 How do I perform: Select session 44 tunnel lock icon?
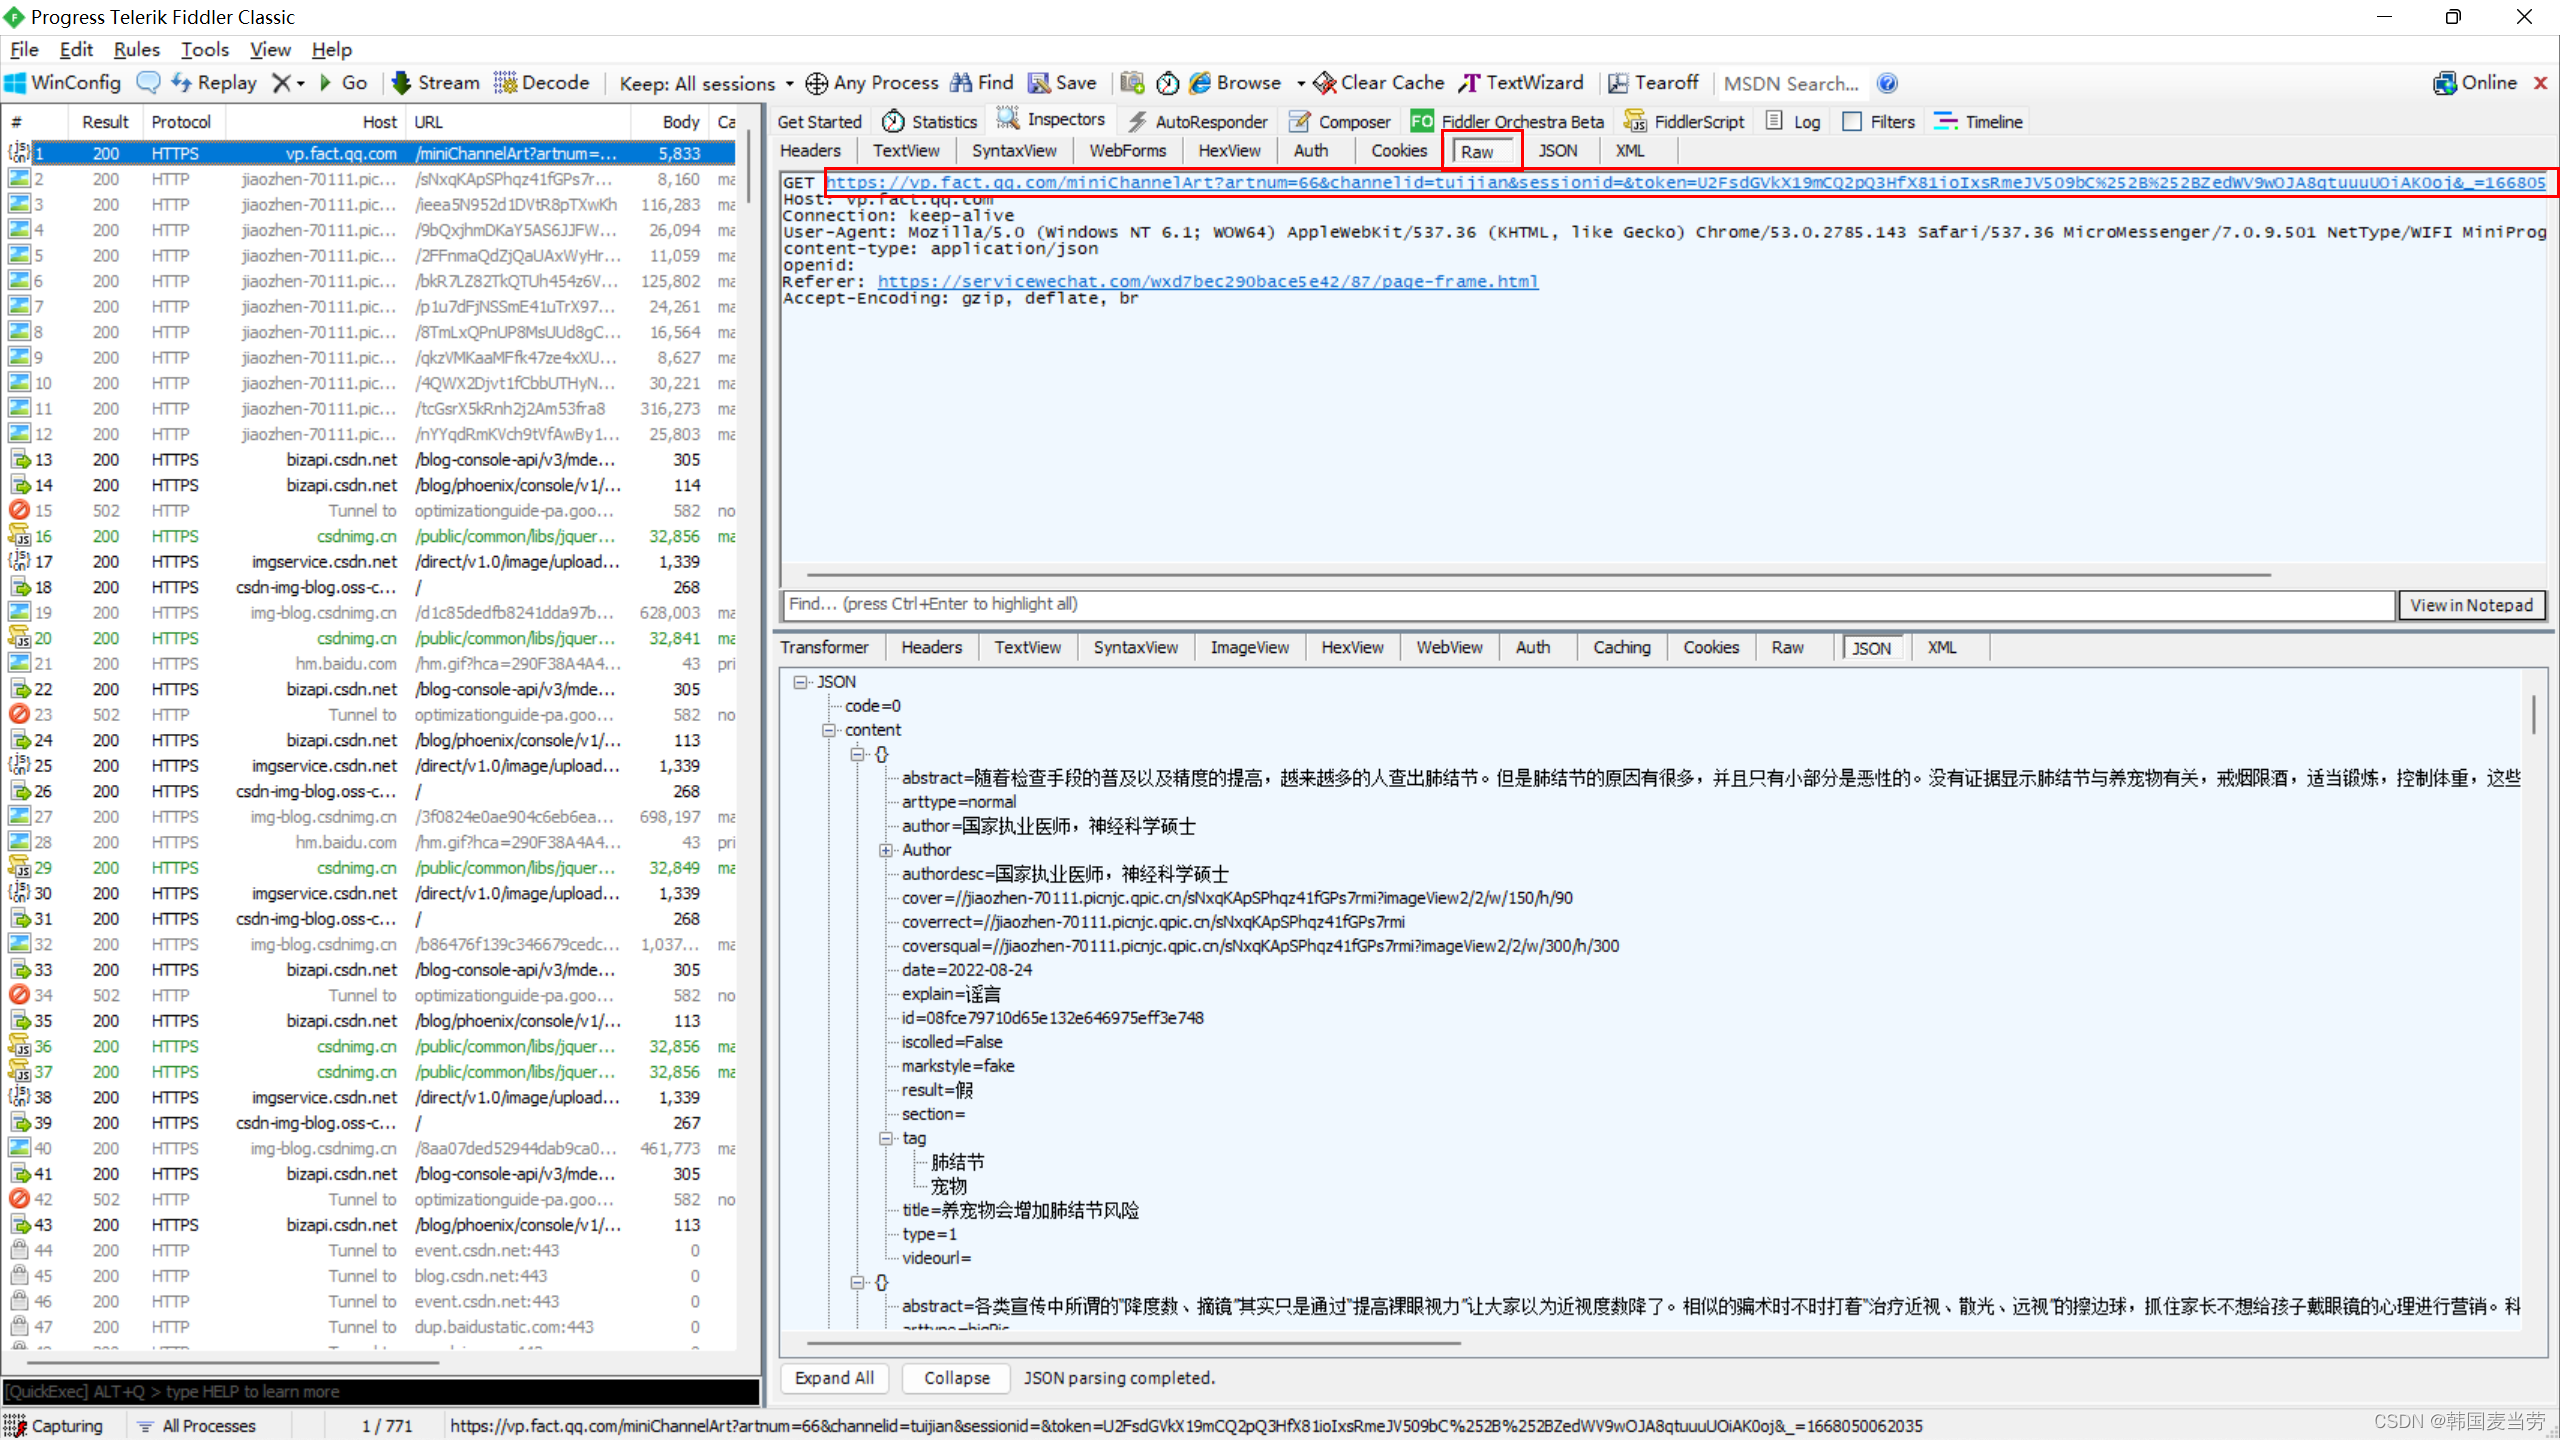tap(19, 1250)
